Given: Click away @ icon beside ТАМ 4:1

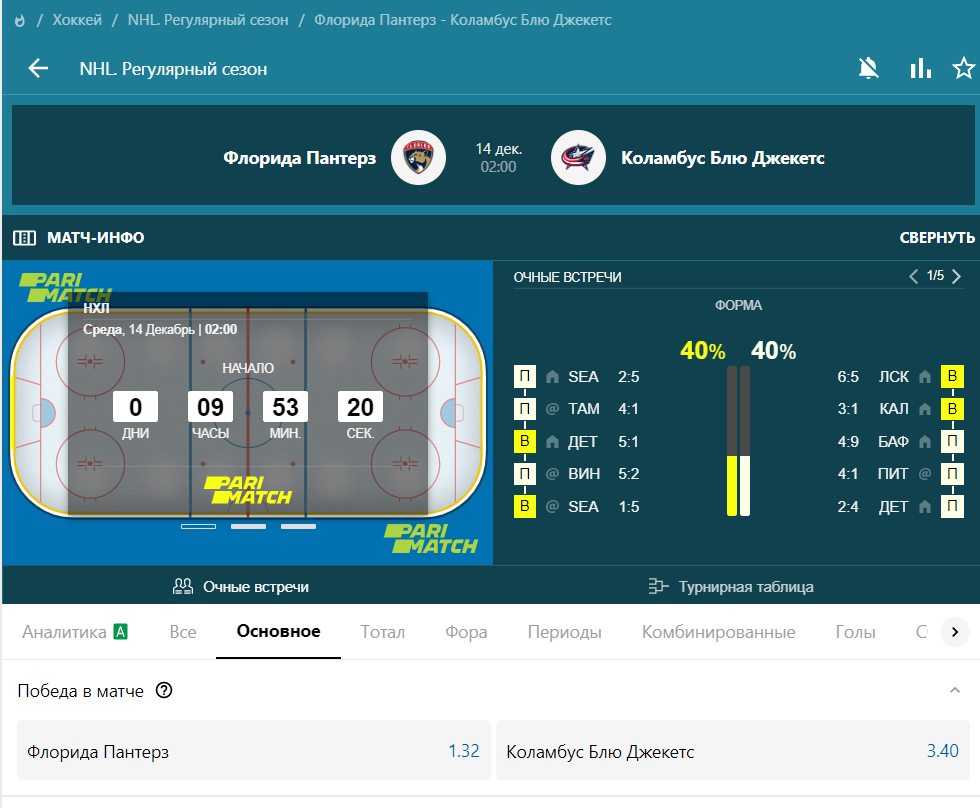Looking at the screenshot, I should [552, 409].
